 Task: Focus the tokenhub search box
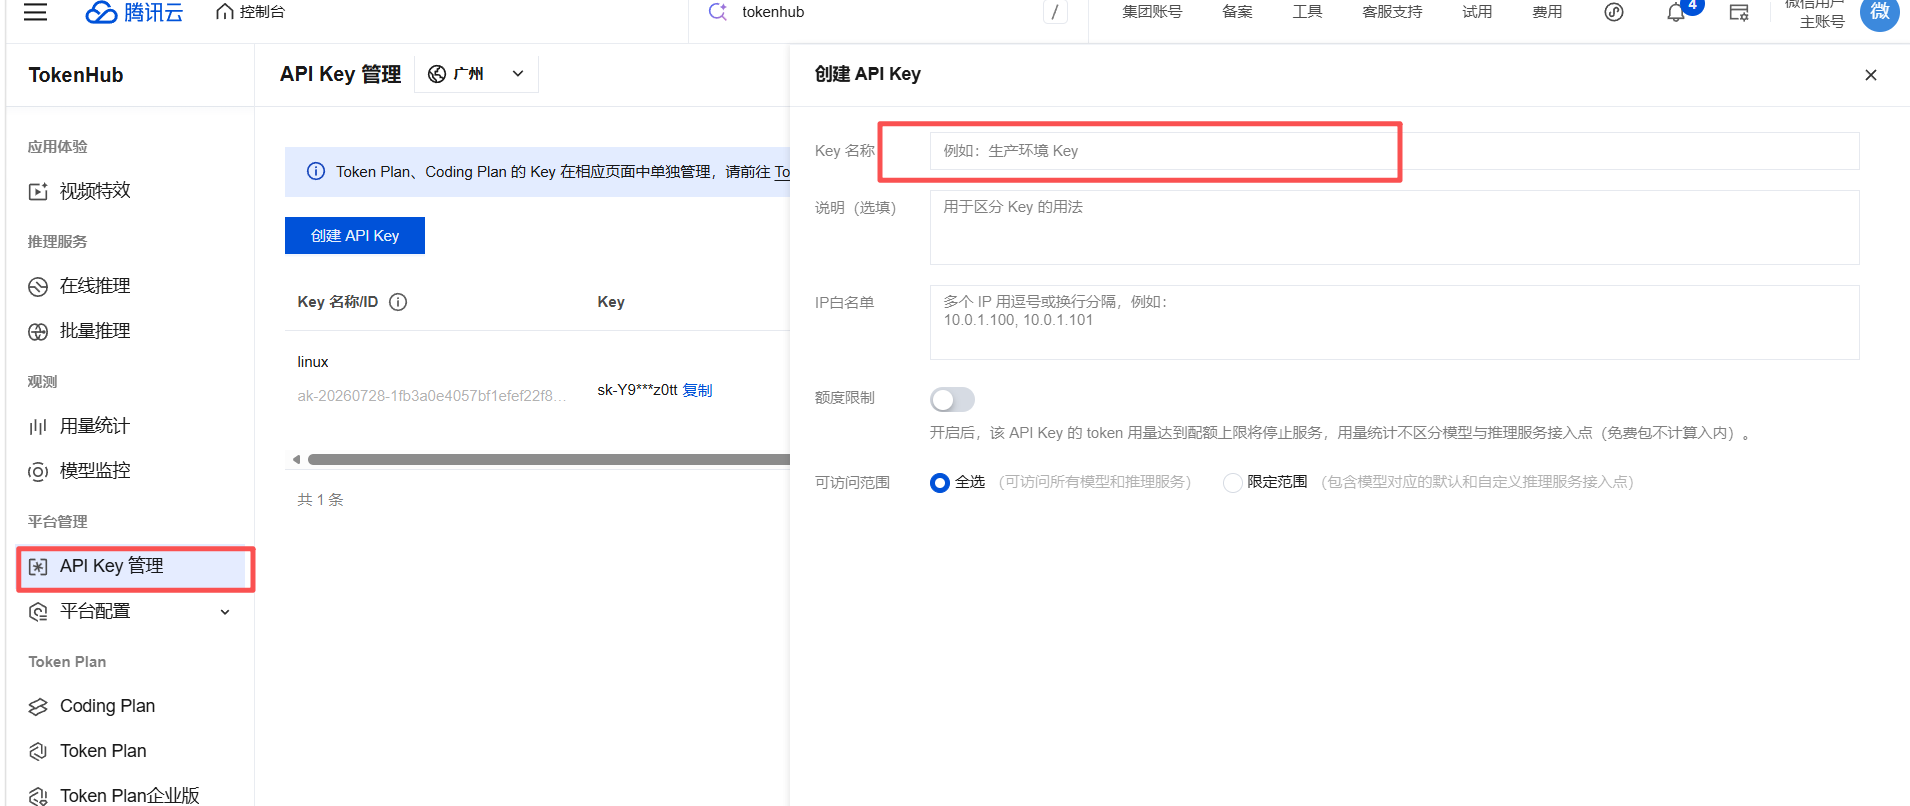tap(890, 12)
